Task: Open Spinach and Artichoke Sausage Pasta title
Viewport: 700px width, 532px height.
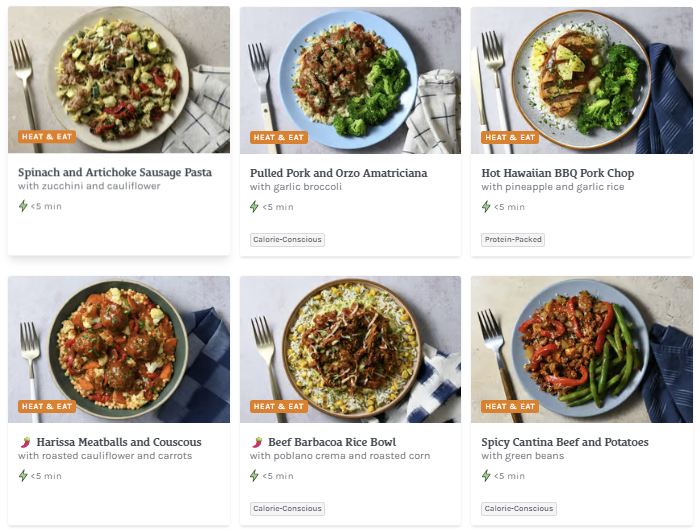Action: [115, 173]
